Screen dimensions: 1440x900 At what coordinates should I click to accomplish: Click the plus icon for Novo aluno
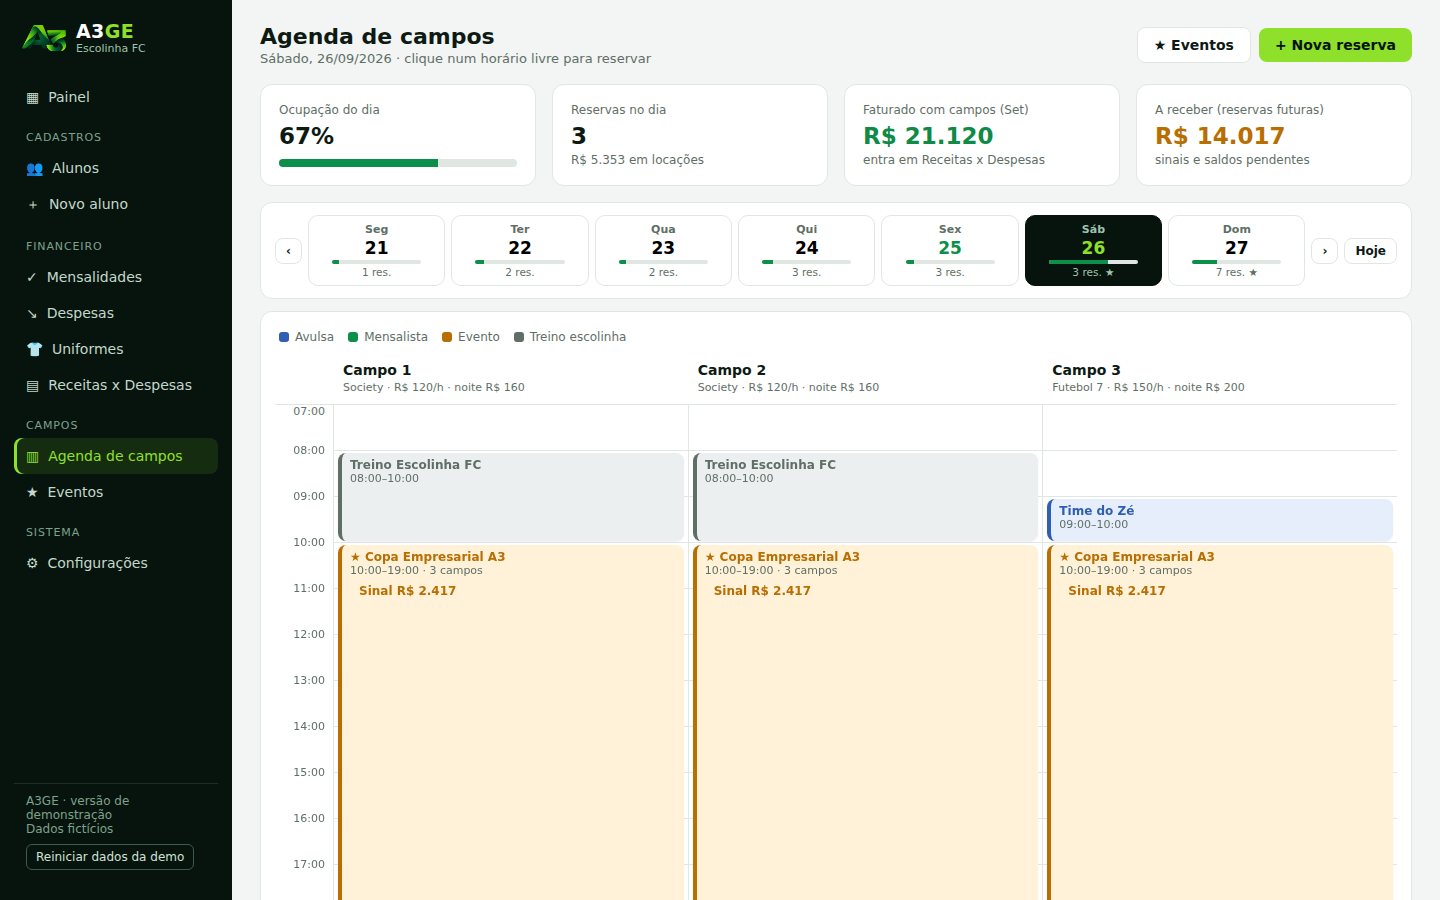(x=33, y=205)
